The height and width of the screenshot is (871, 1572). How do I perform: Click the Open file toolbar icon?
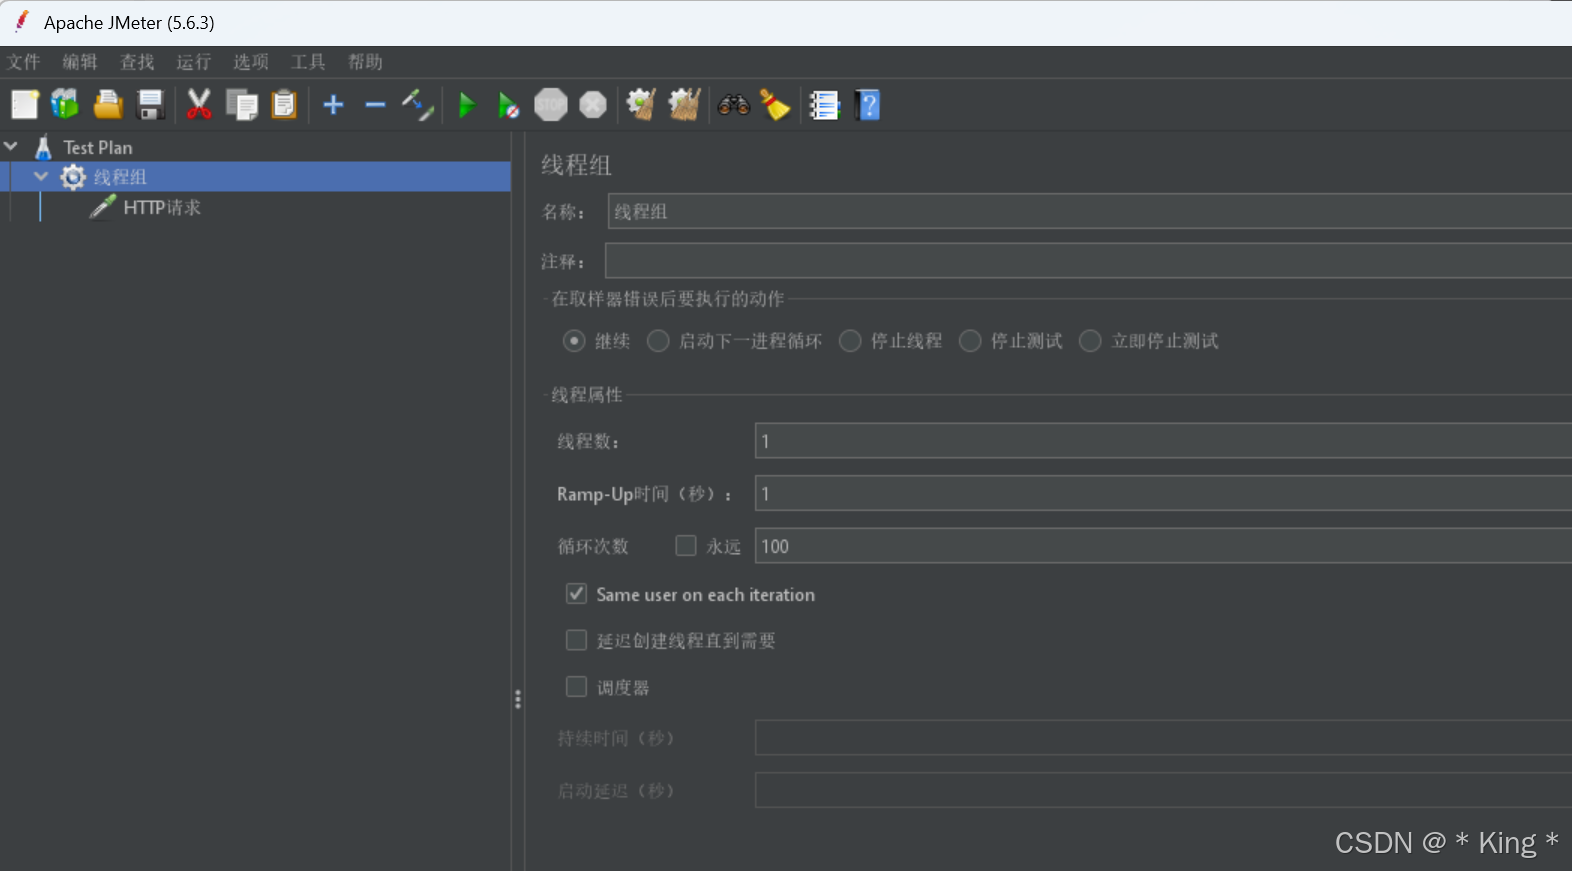[x=108, y=104]
